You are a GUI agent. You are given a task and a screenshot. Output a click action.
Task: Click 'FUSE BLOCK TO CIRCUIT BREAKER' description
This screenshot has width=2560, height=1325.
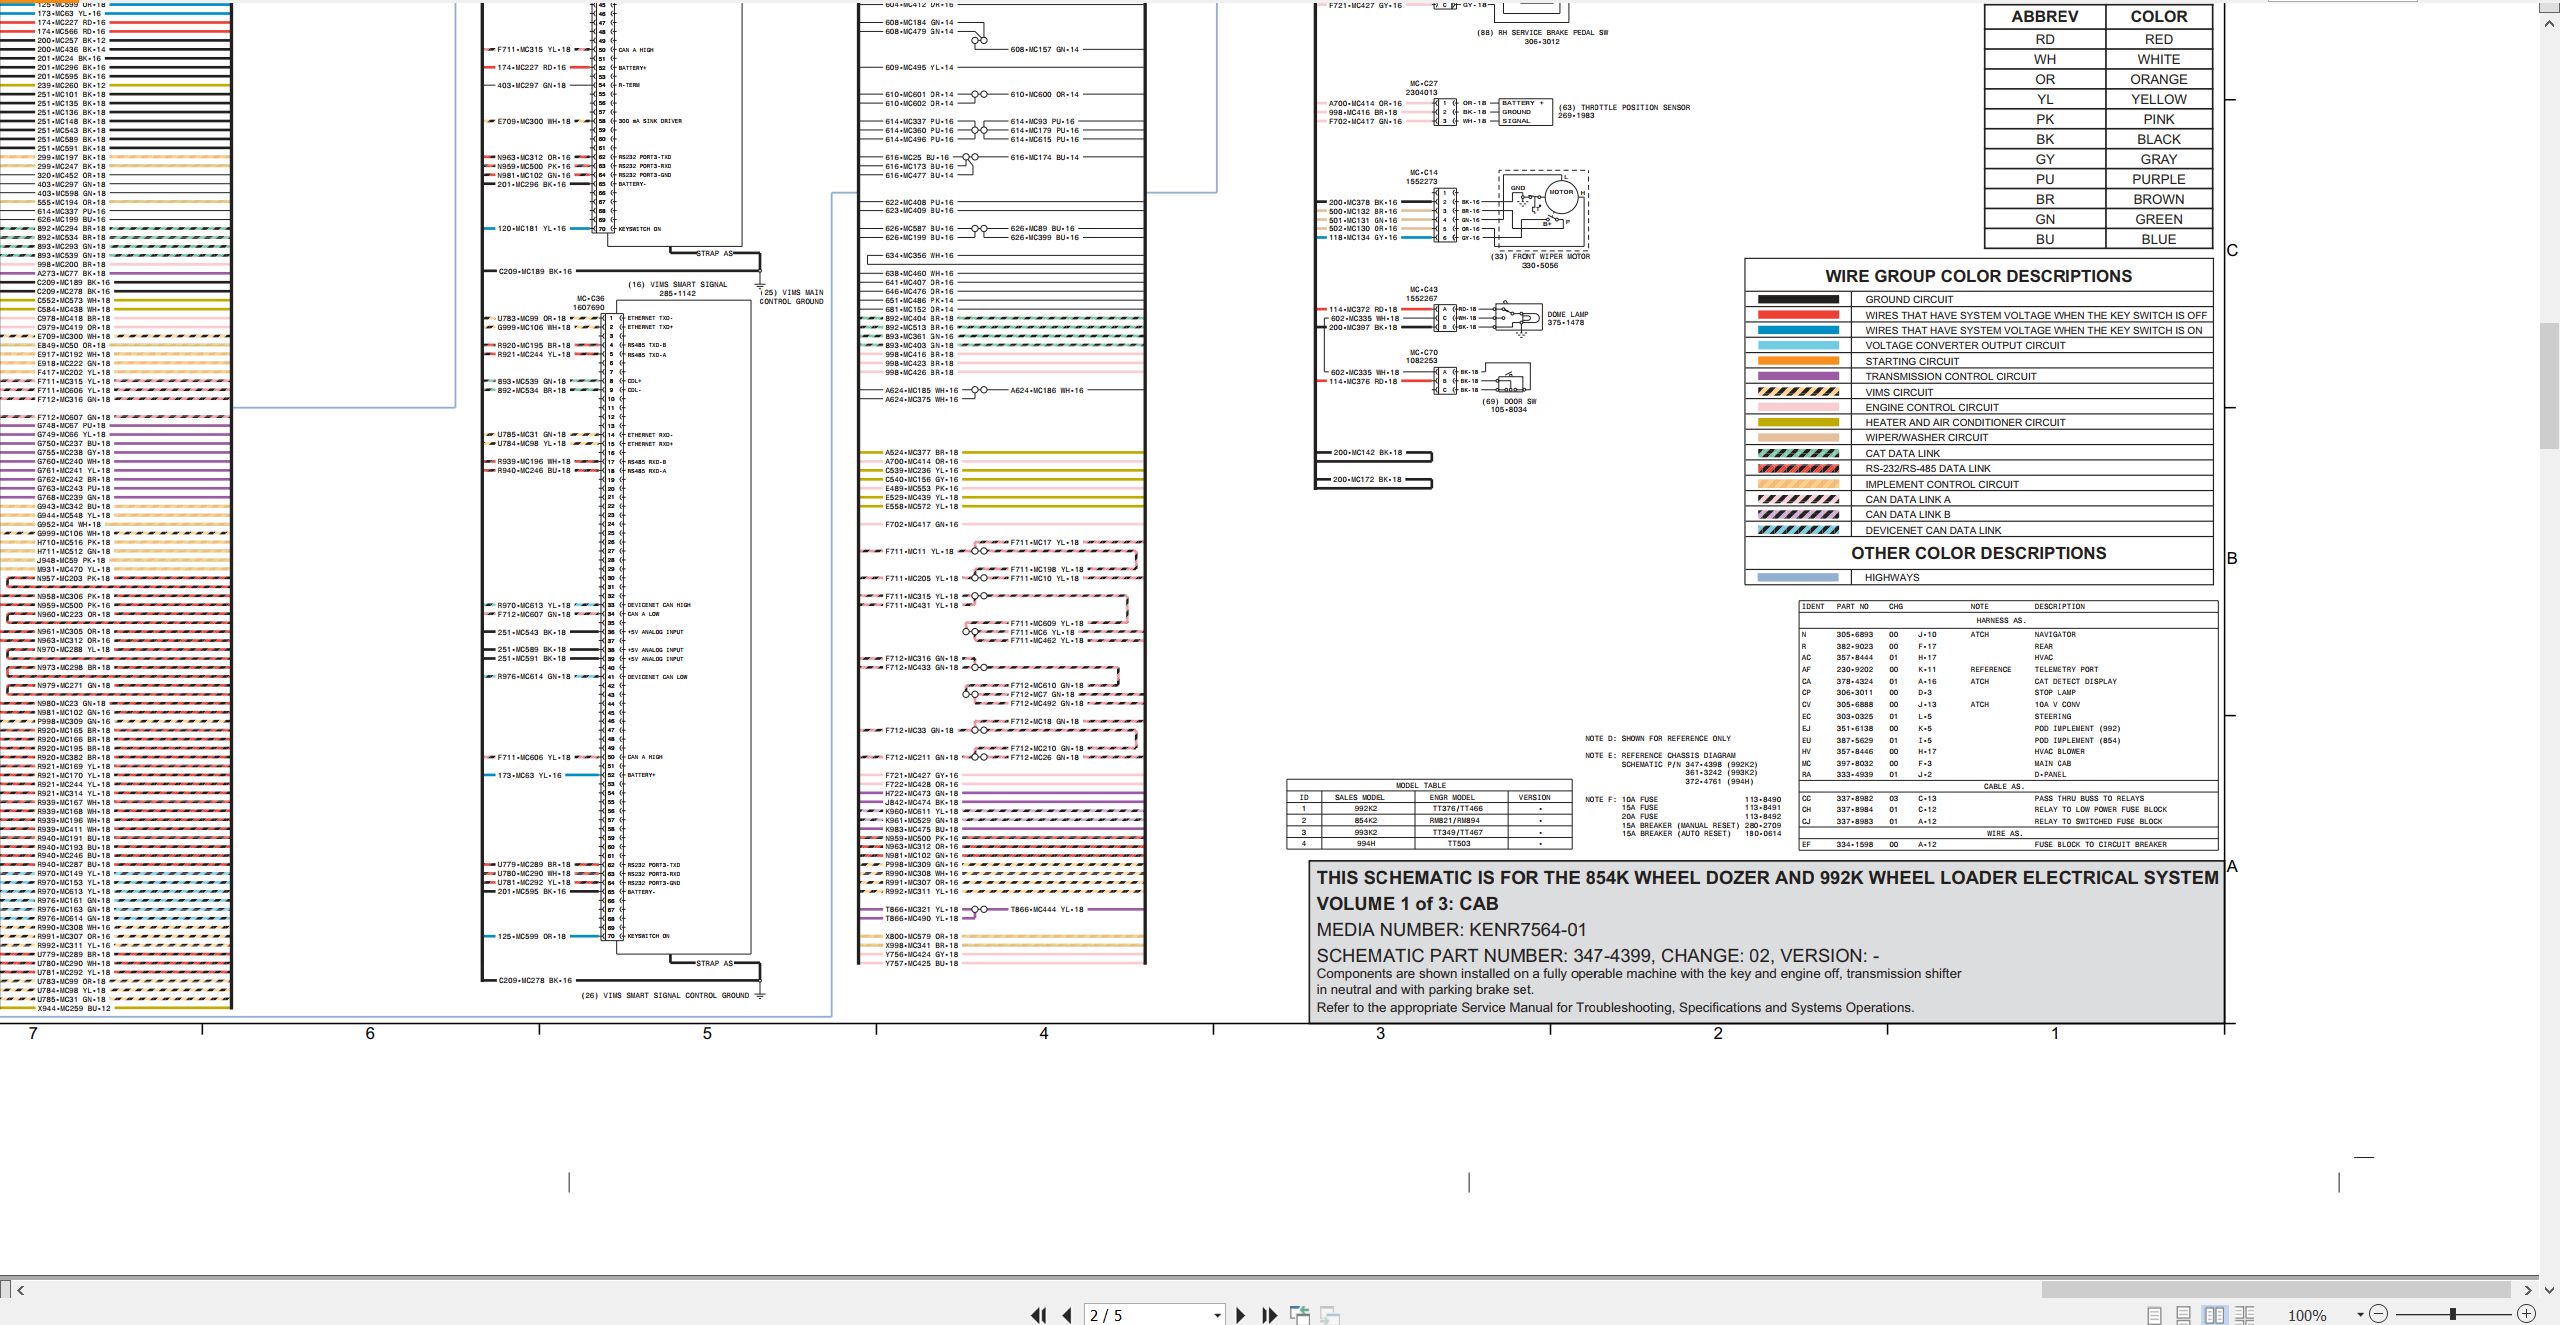point(2100,844)
